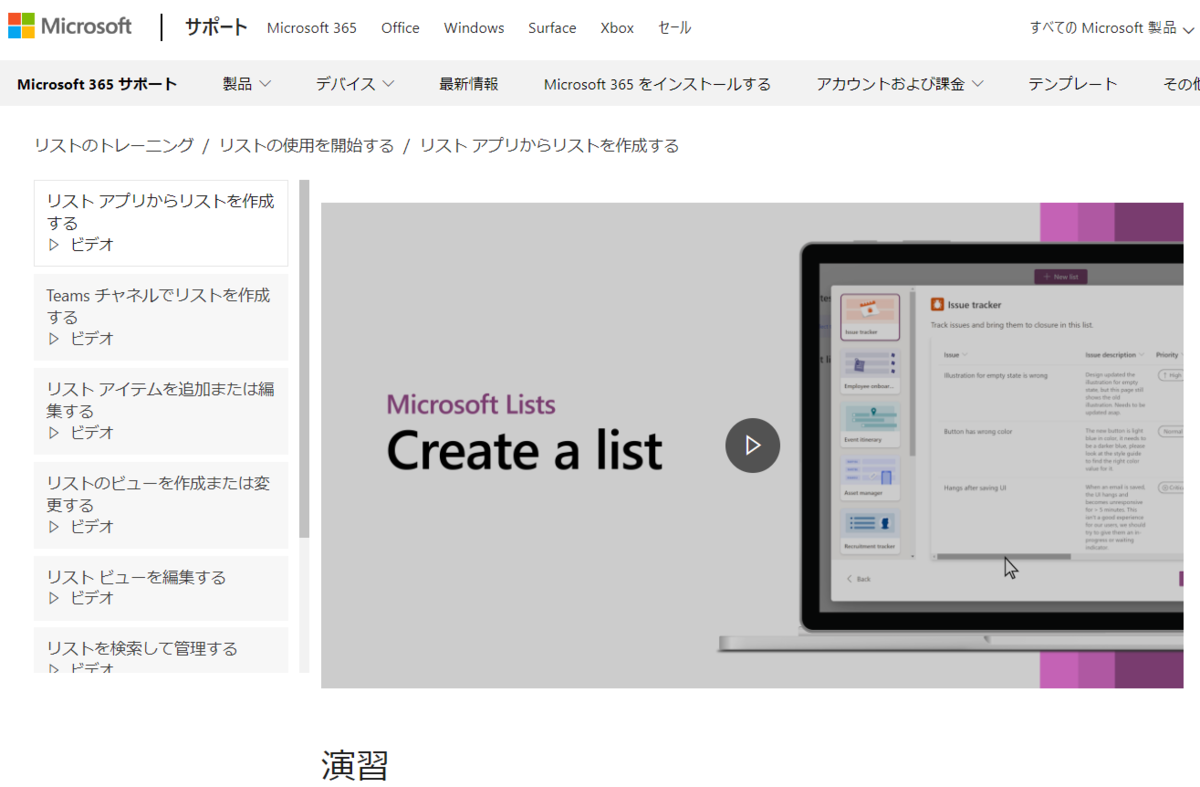Viewport: 1200px width, 787px height.
Task: Switch to the Windows navigation item
Action: (473, 28)
